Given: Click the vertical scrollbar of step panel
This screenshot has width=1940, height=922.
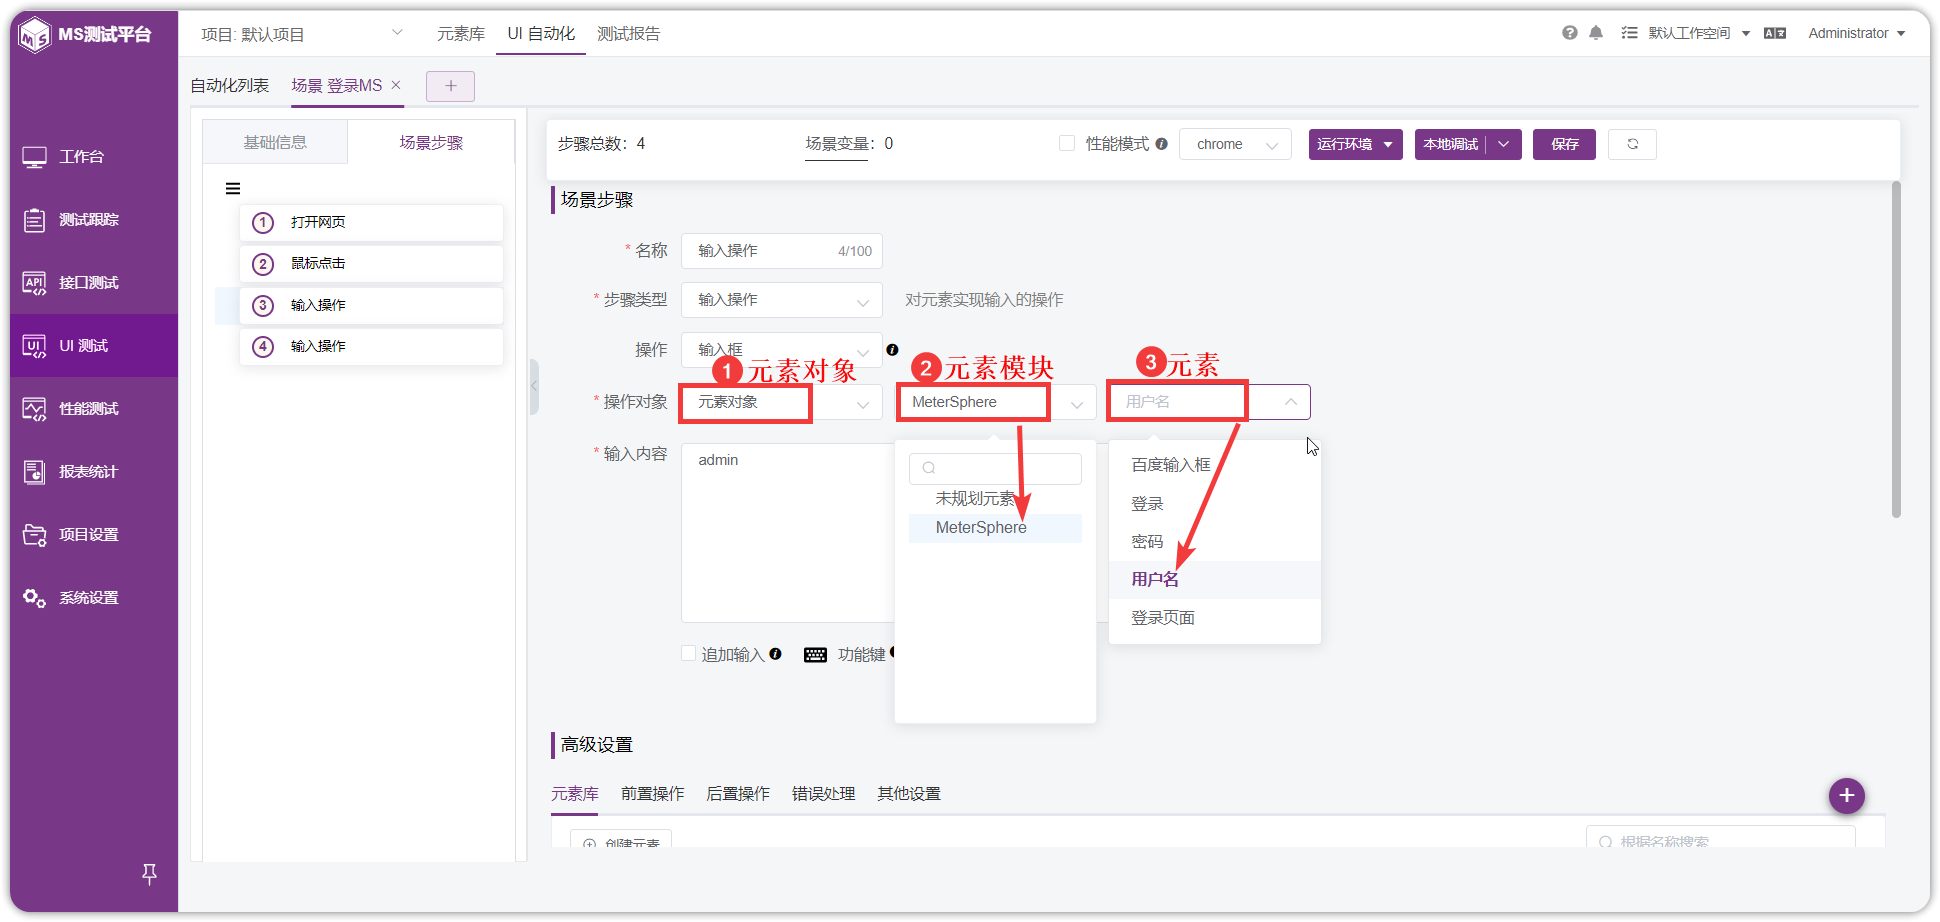Looking at the screenshot, I should (x=1896, y=350).
